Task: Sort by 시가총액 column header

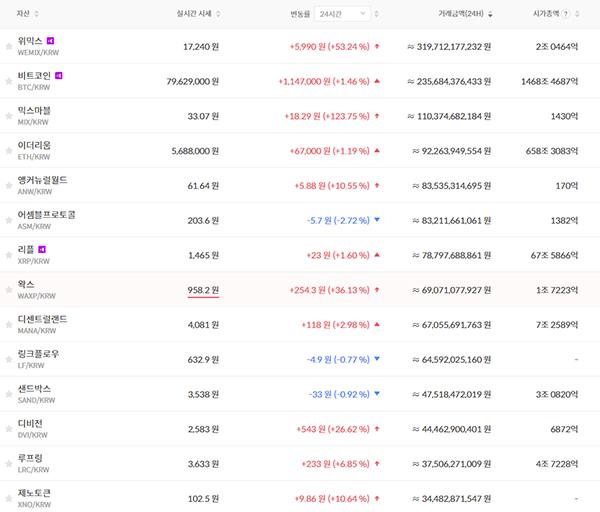Action: pyautogui.click(x=544, y=14)
